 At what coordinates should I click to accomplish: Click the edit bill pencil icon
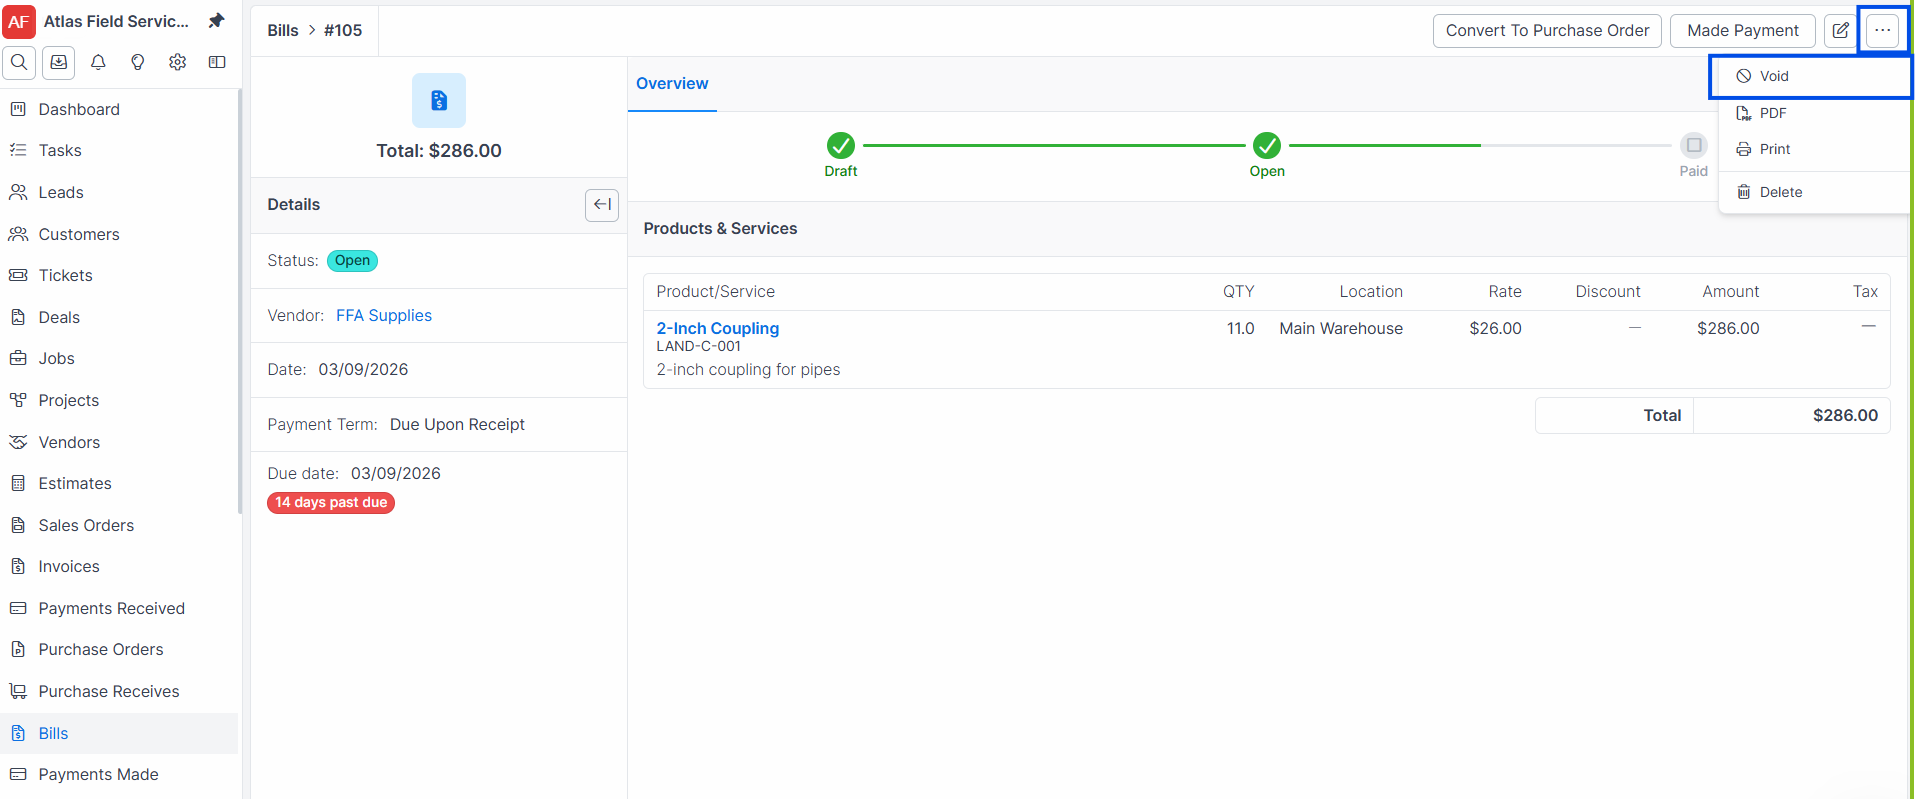1840,31
